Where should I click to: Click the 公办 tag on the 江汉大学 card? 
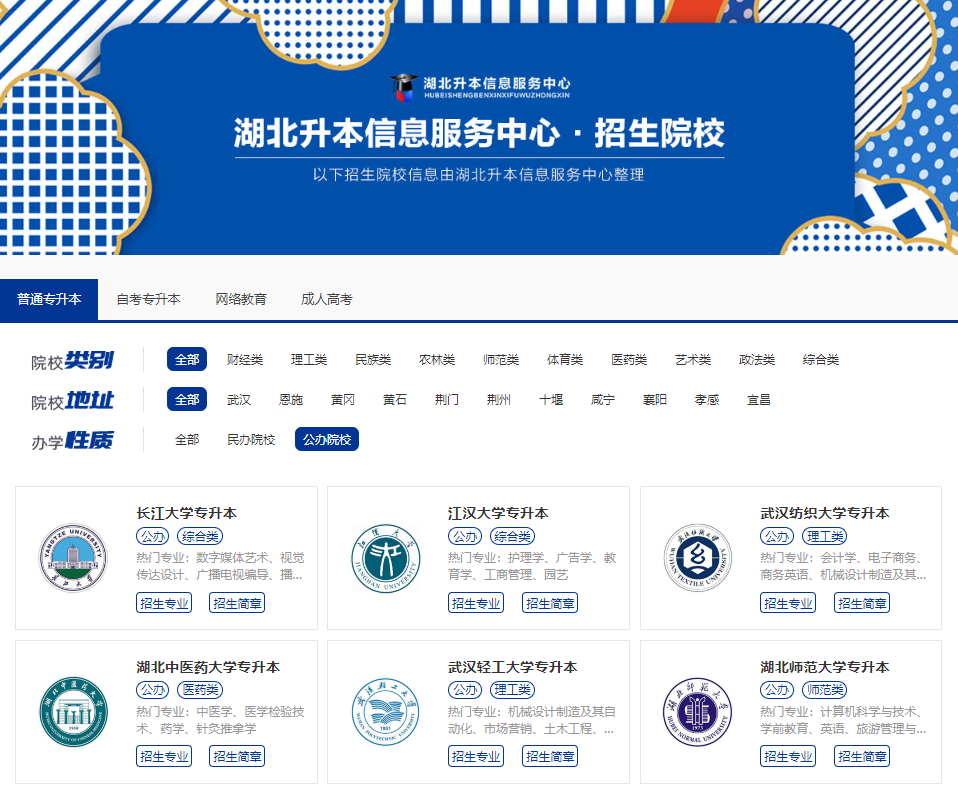click(465, 536)
